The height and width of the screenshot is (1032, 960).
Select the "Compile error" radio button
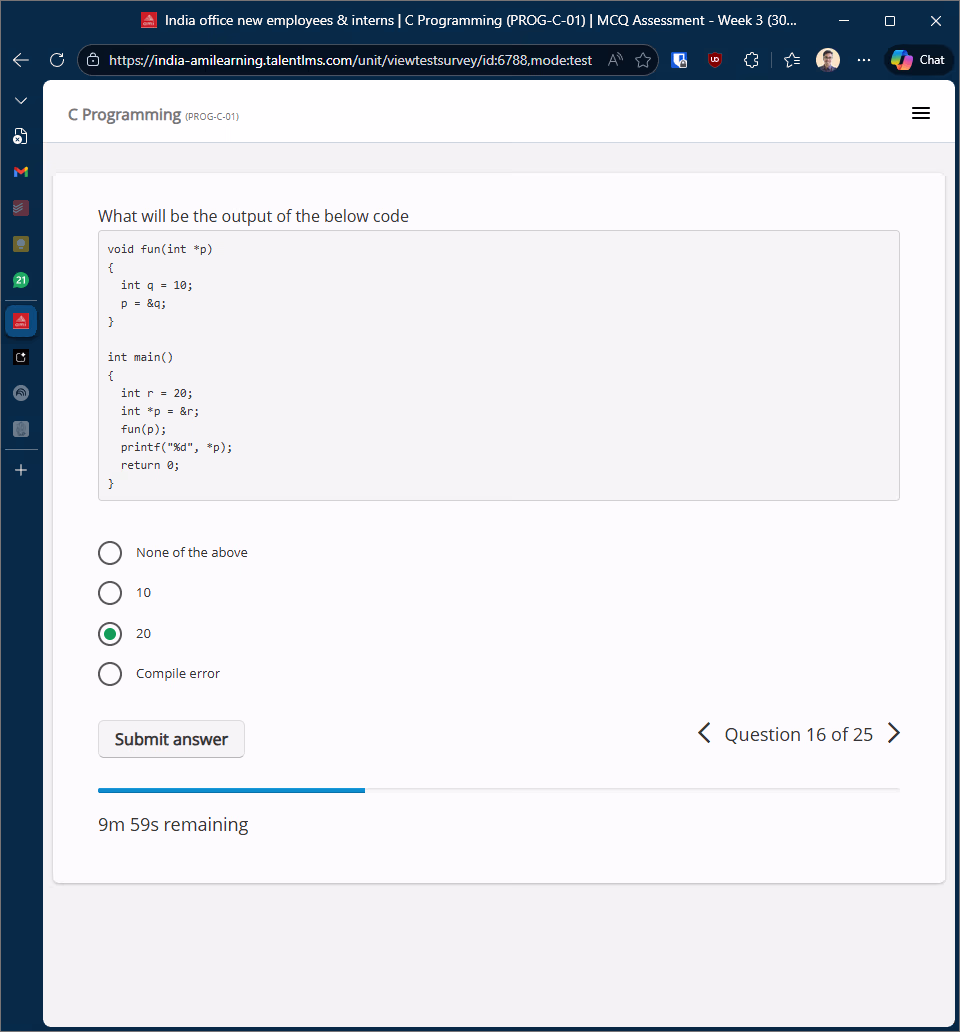tap(110, 674)
